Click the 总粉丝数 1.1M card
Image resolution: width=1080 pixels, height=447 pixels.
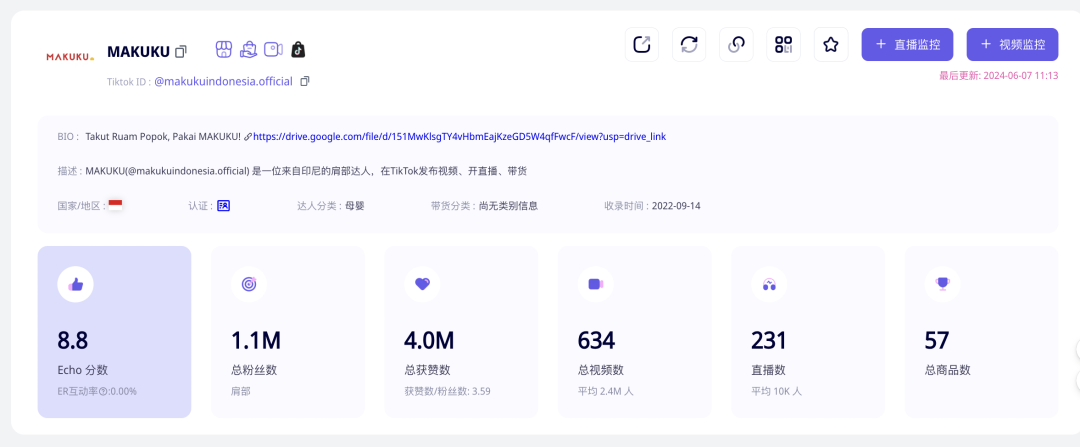[288, 331]
